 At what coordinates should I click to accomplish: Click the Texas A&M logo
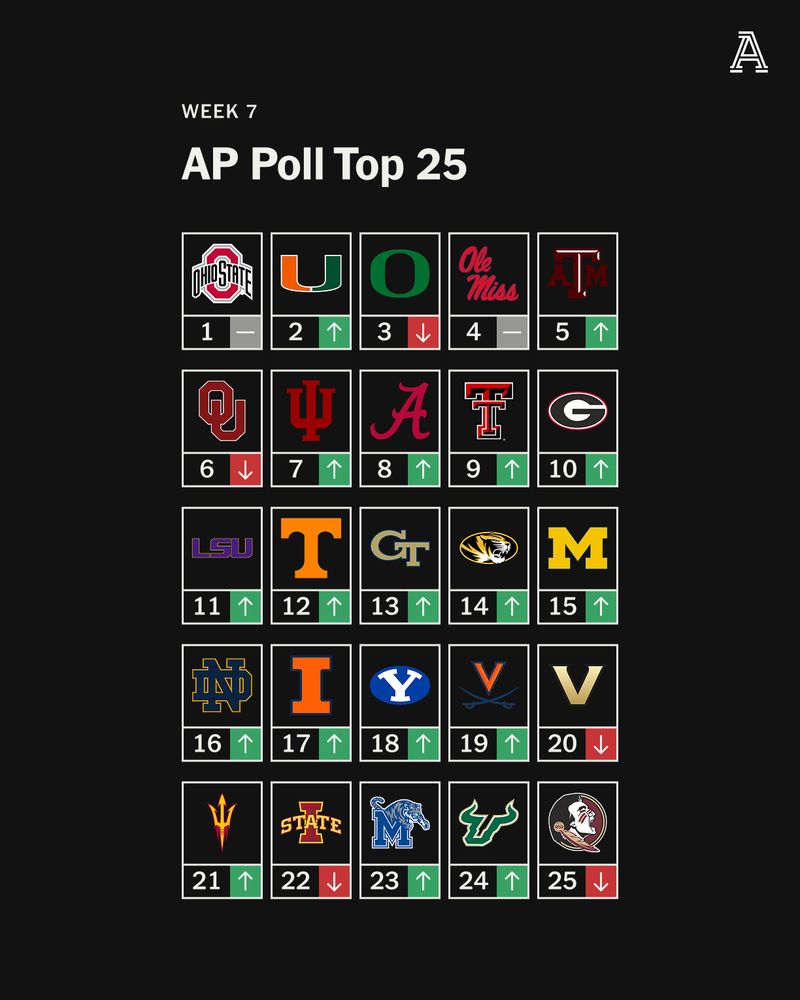[x=578, y=274]
